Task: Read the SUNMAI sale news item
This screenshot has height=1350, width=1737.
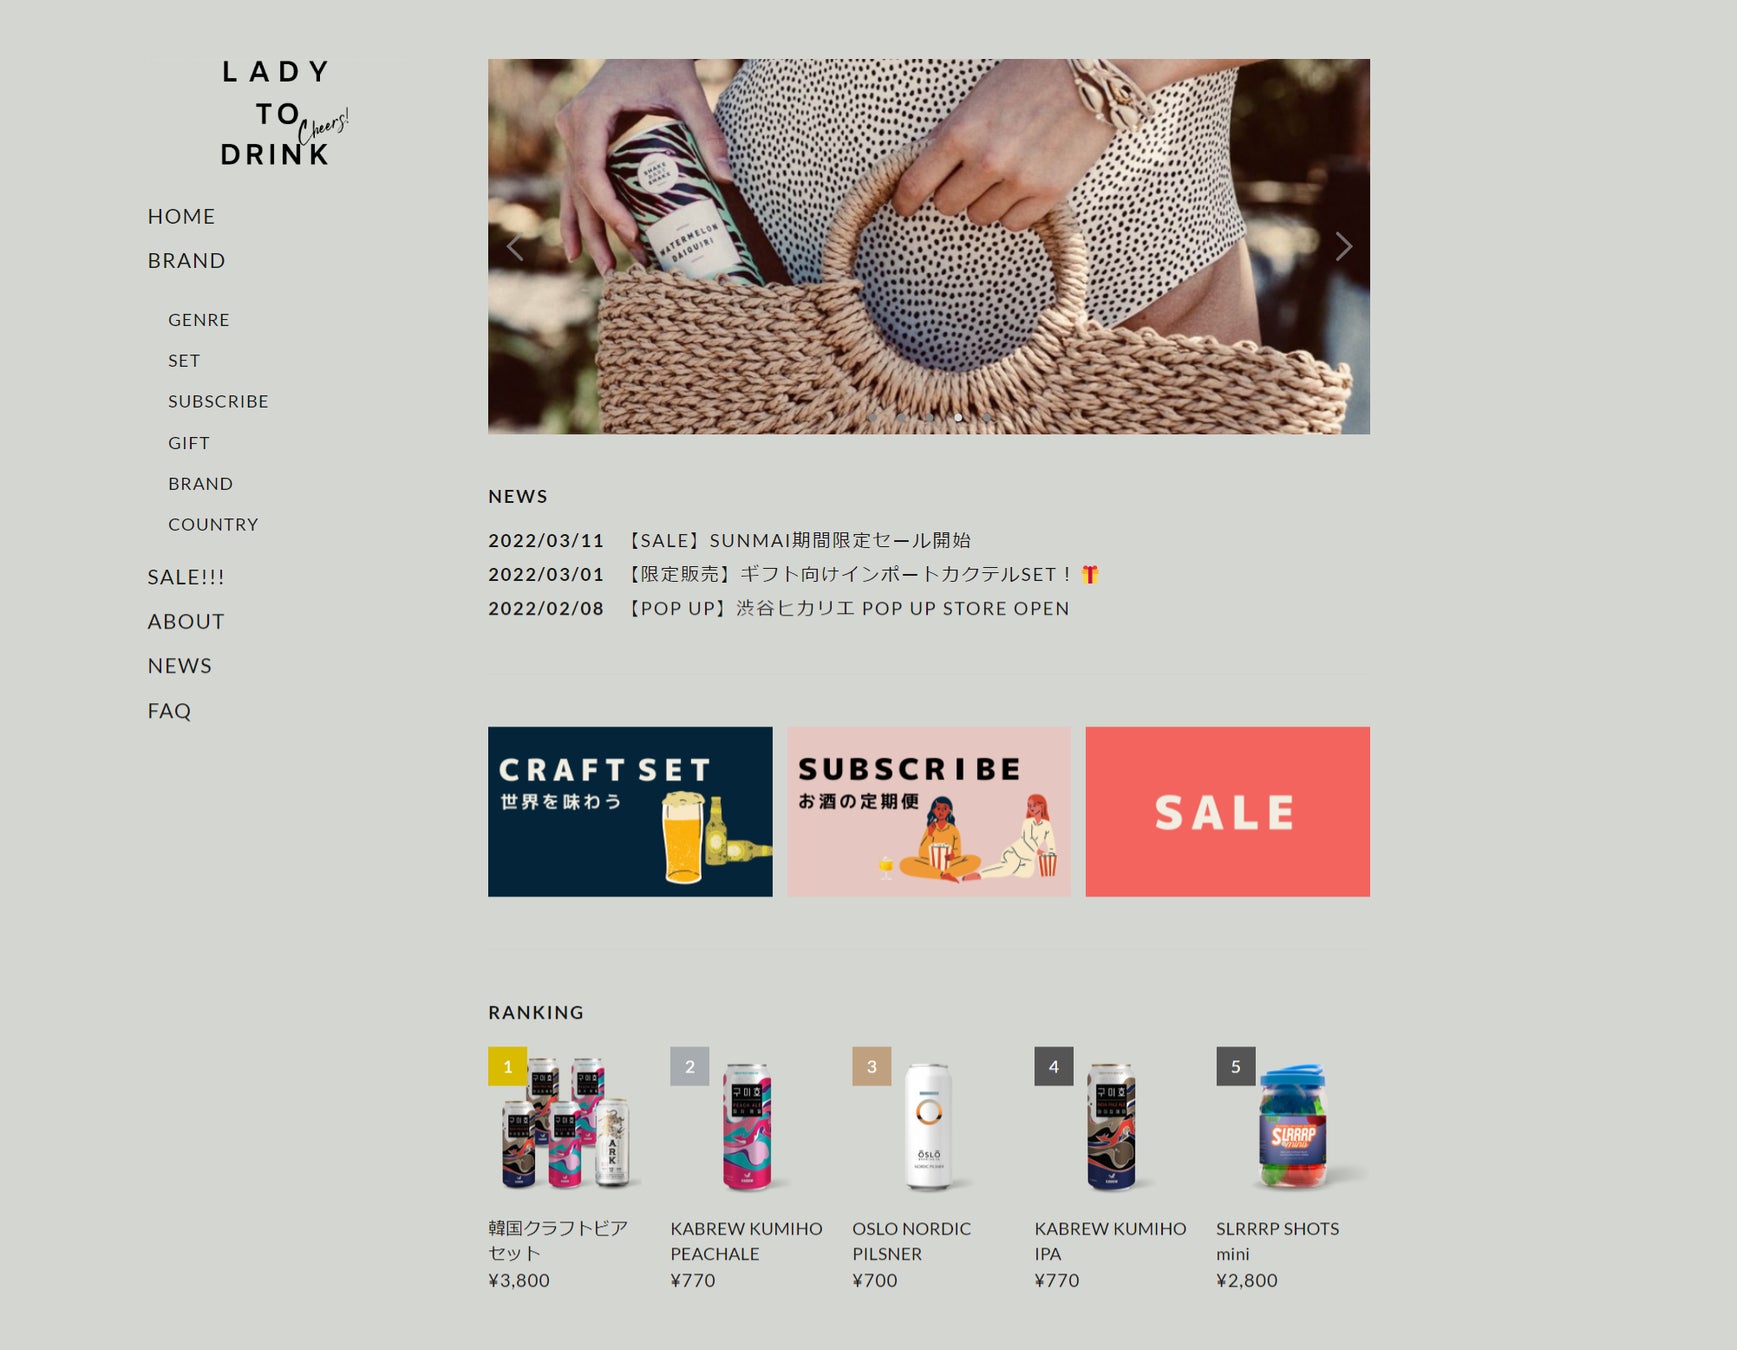Action: click(729, 540)
